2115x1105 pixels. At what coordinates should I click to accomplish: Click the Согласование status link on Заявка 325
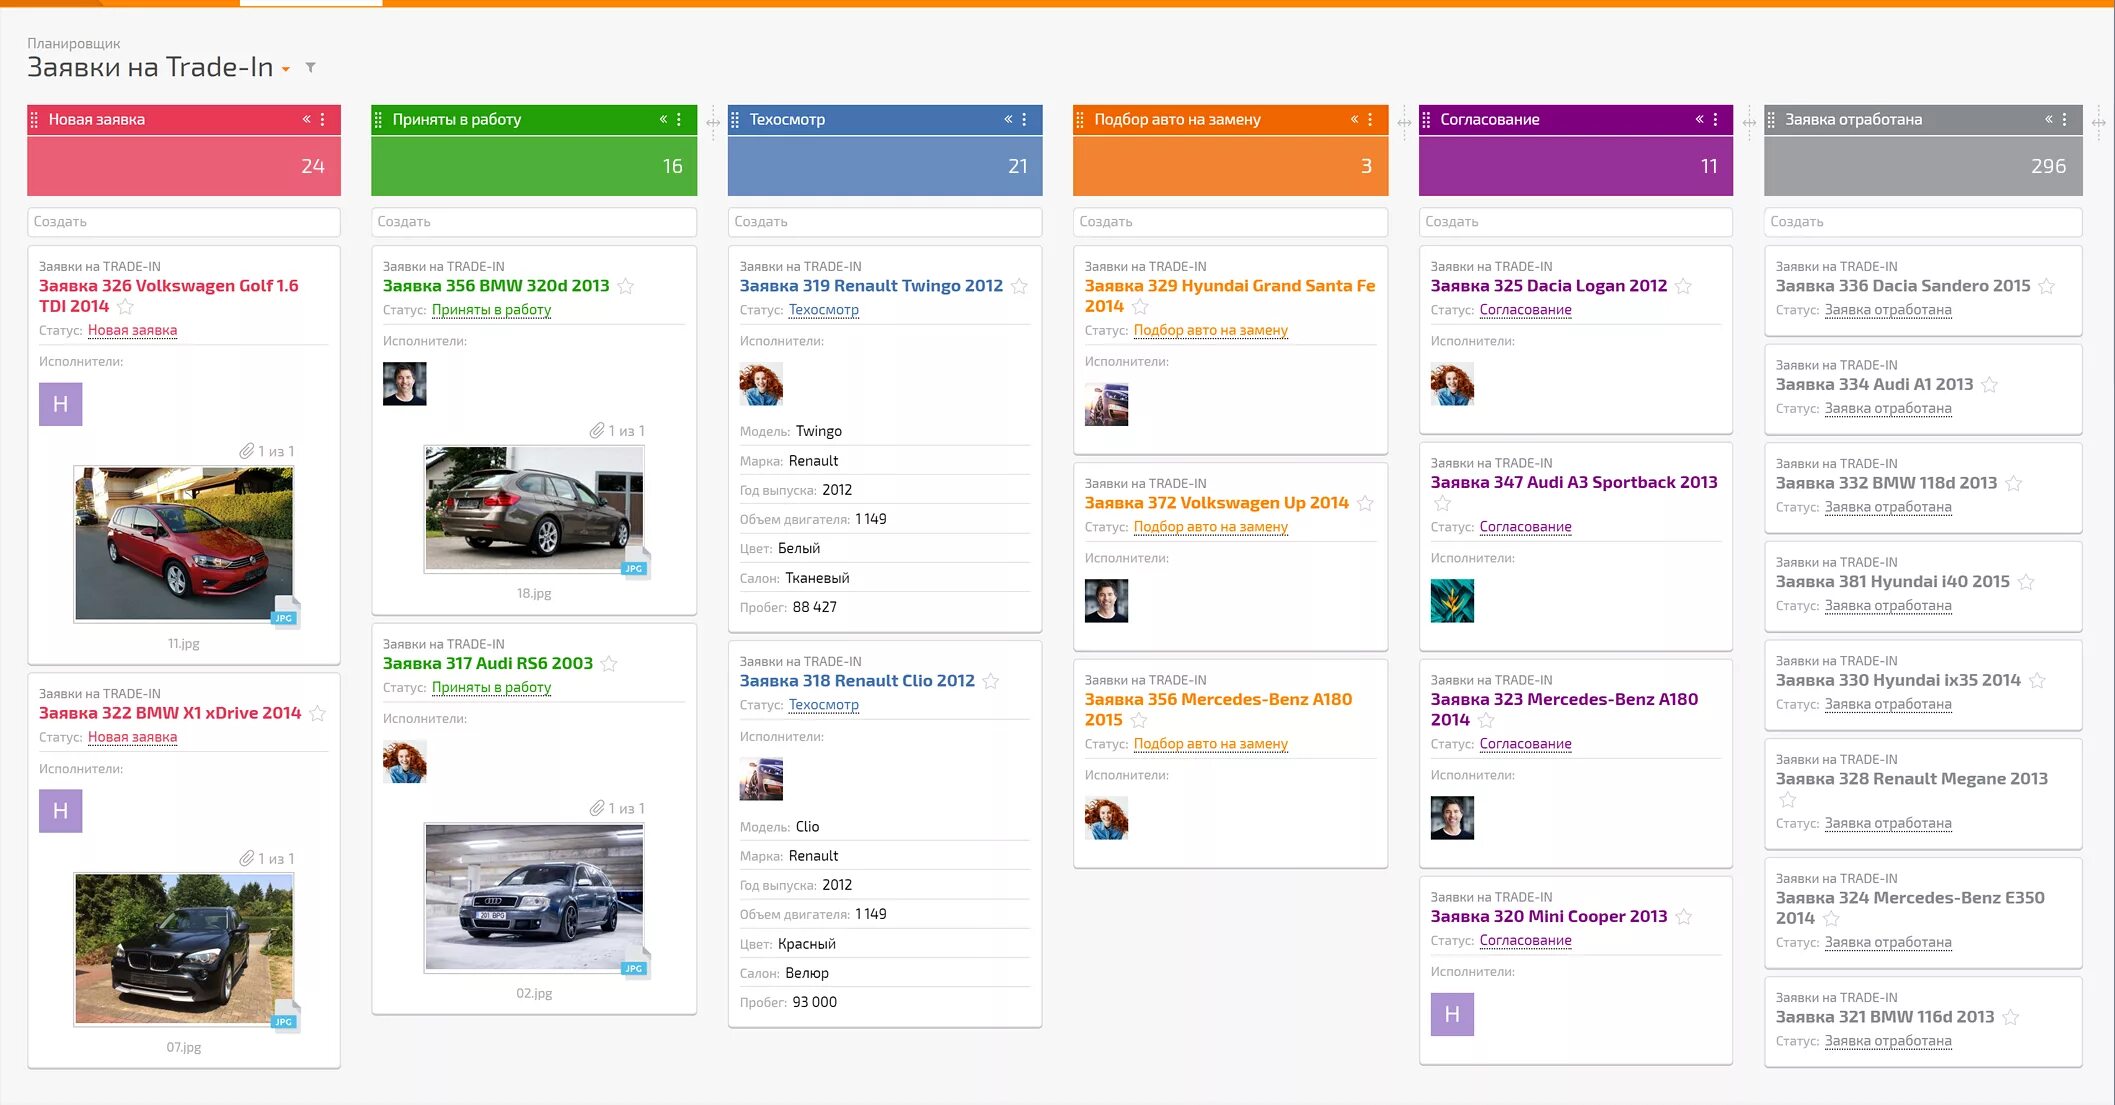pos(1525,310)
